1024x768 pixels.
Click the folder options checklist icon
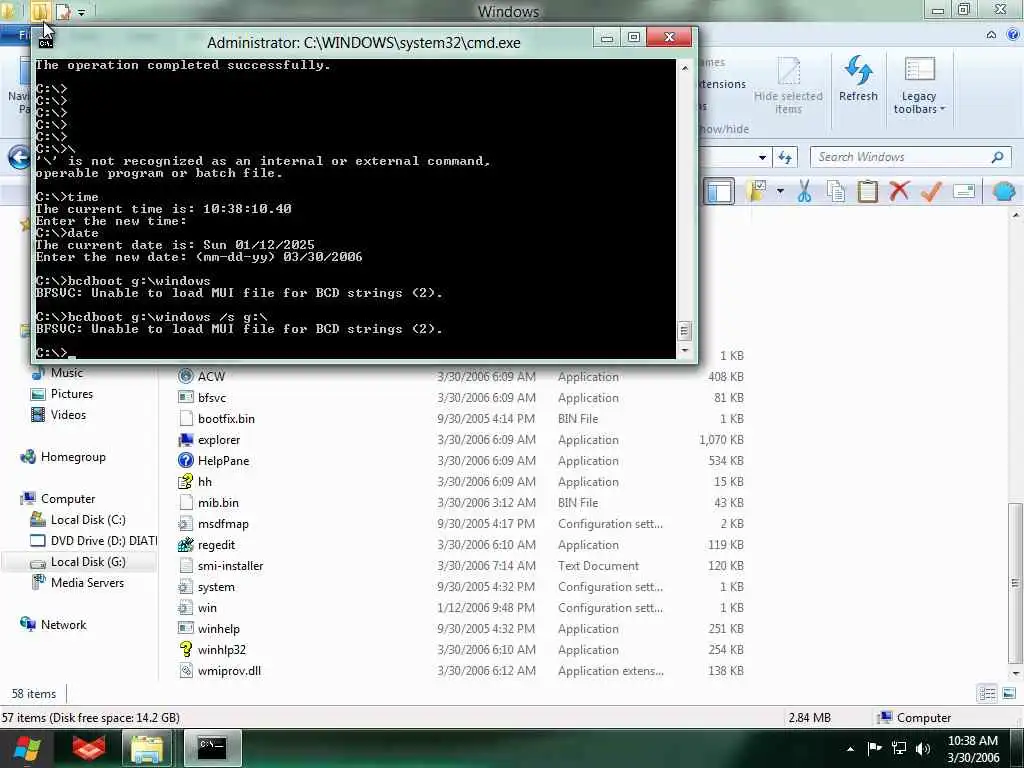pos(758,191)
